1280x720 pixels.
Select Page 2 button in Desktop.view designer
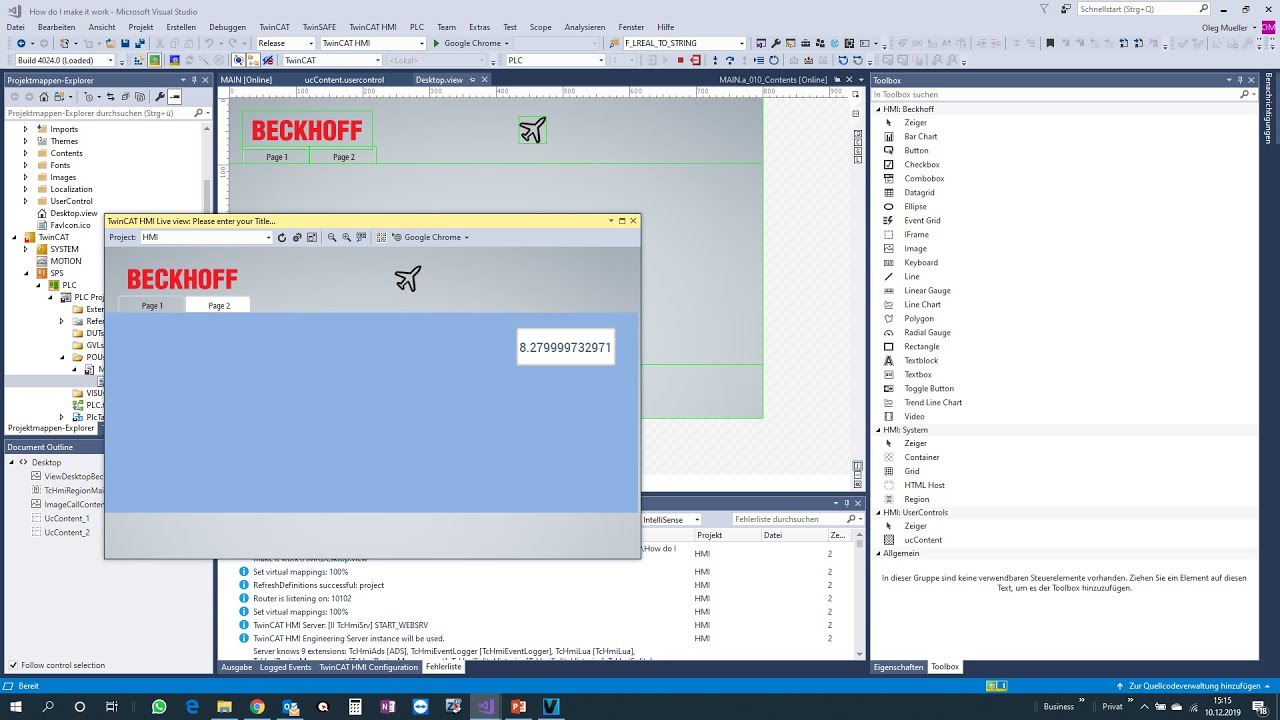[344, 157]
